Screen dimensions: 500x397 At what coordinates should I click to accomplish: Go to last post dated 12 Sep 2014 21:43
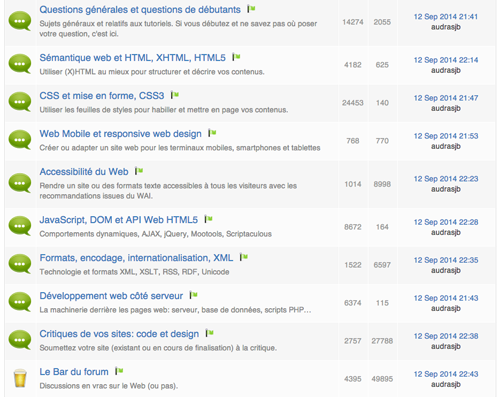[446, 298]
